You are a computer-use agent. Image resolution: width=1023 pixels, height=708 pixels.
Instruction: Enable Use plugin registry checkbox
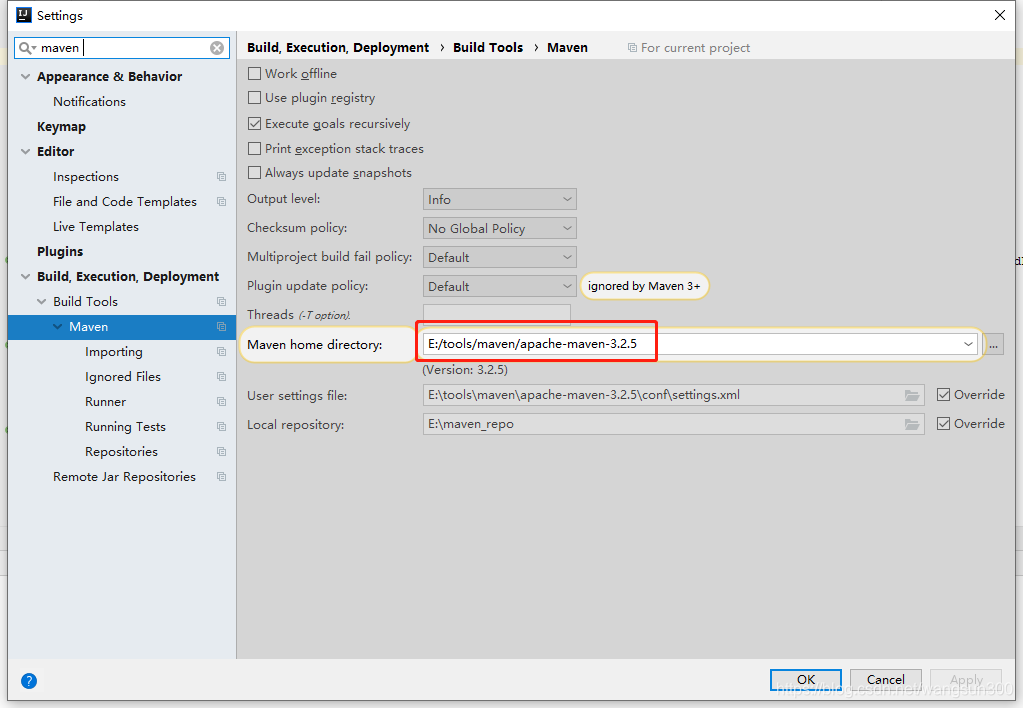point(254,98)
